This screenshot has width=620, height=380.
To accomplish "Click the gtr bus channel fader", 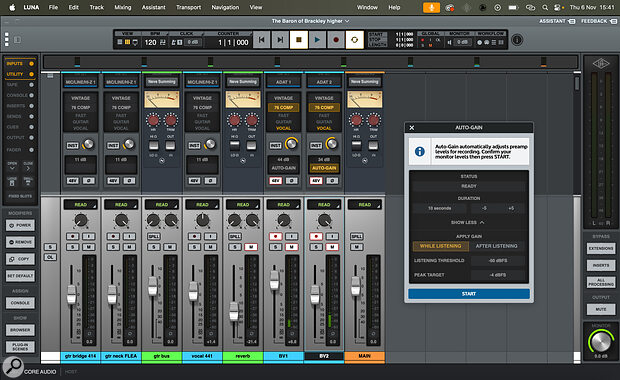I will (x=153, y=286).
